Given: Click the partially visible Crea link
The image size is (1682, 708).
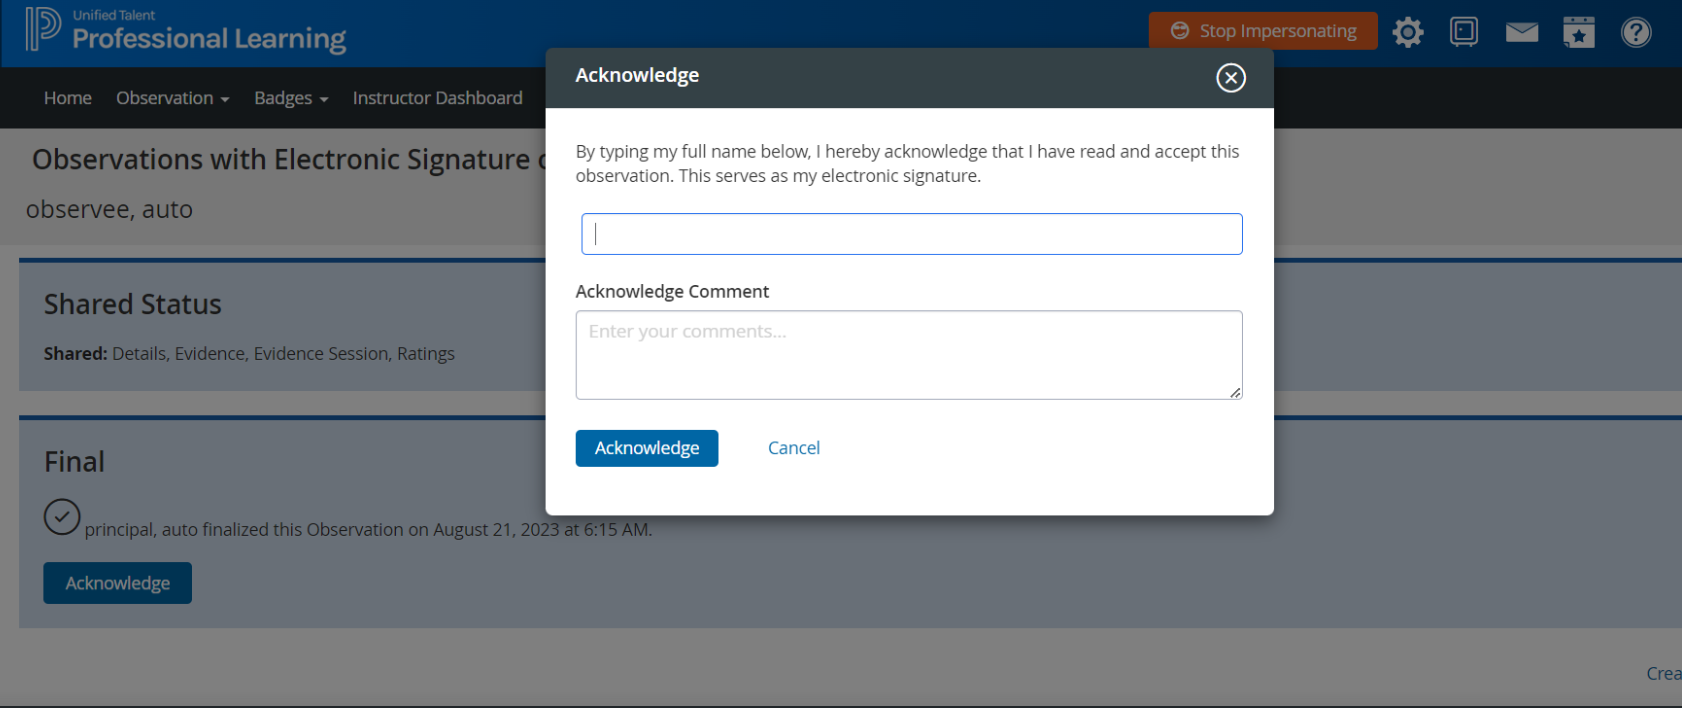Looking at the screenshot, I should point(1663,673).
